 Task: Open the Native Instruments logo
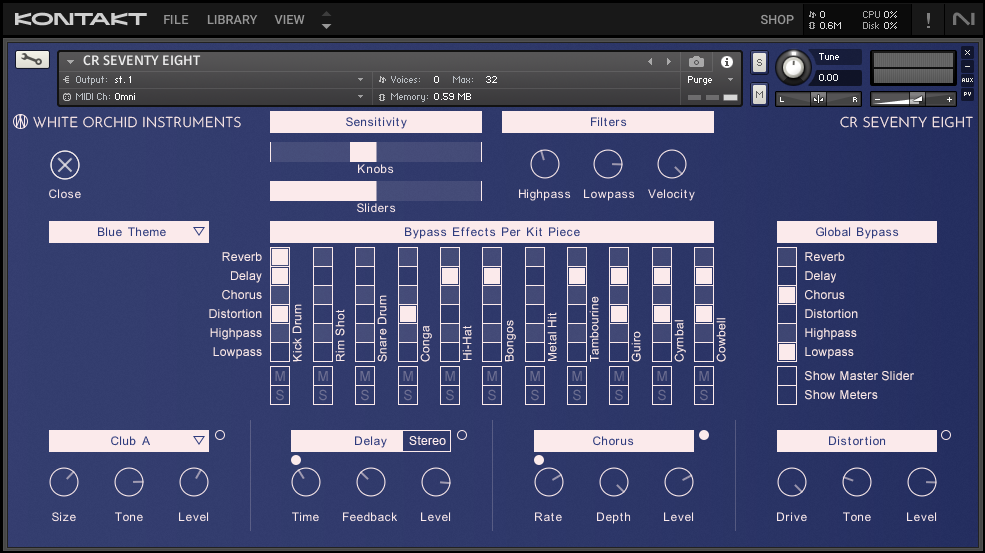coord(963,19)
